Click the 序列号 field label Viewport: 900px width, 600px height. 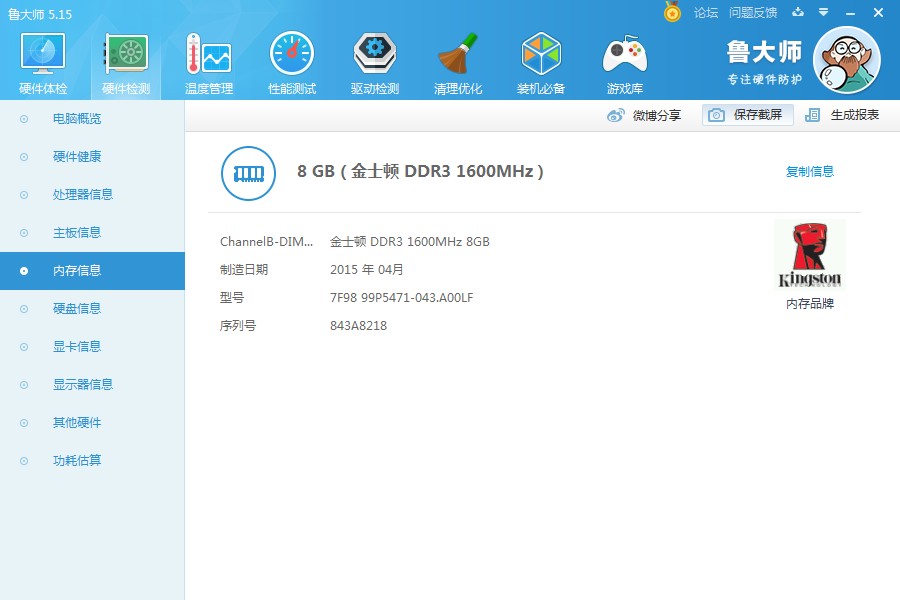click(x=238, y=326)
